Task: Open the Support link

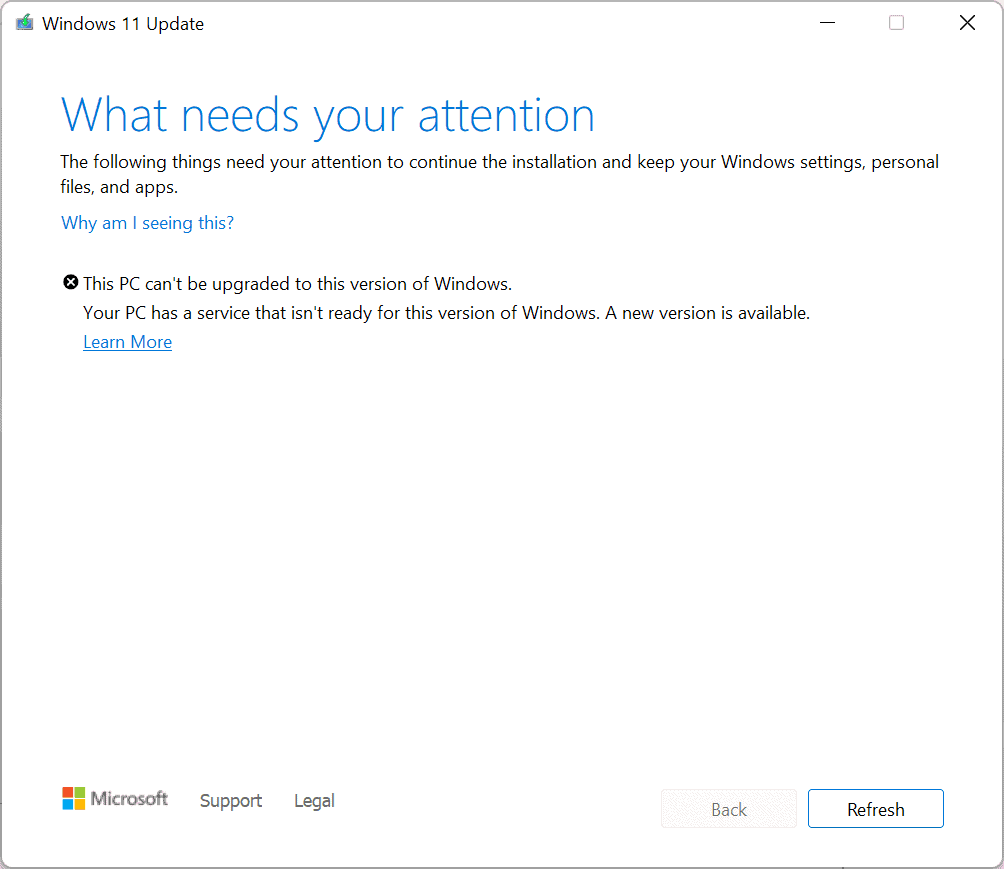Action: click(x=231, y=800)
